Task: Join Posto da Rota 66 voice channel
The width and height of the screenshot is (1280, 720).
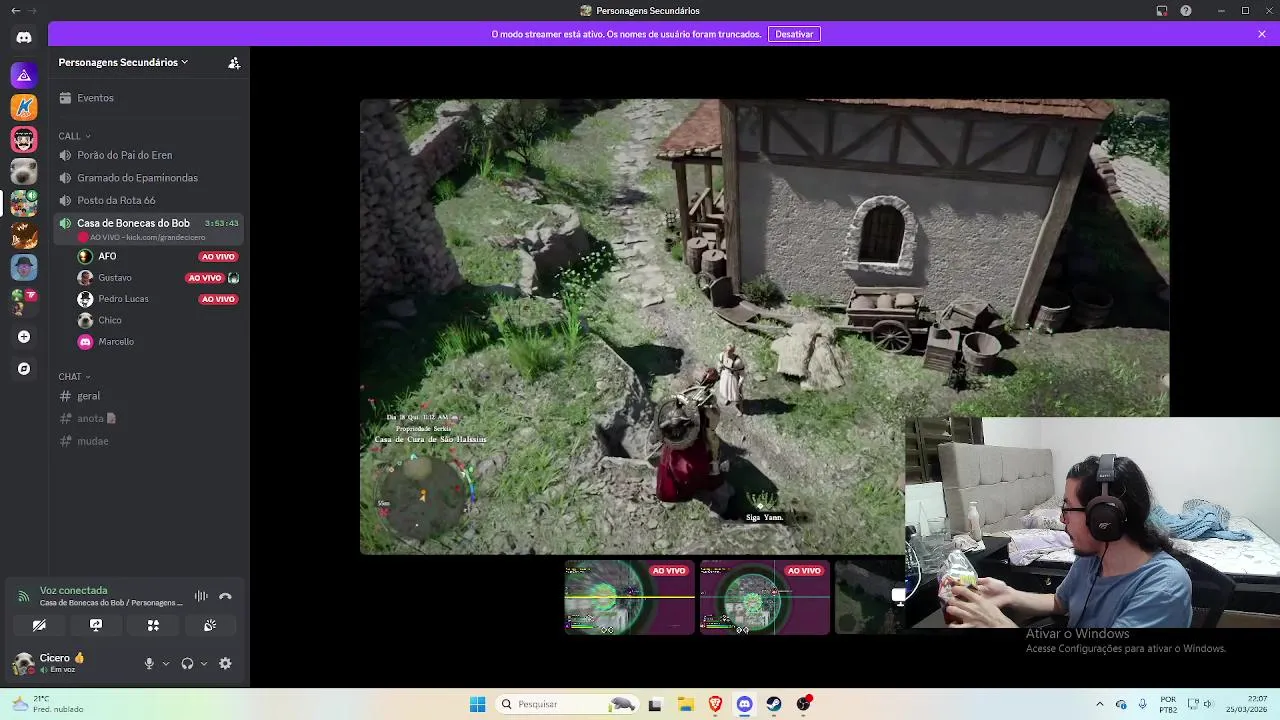Action: 149,200
